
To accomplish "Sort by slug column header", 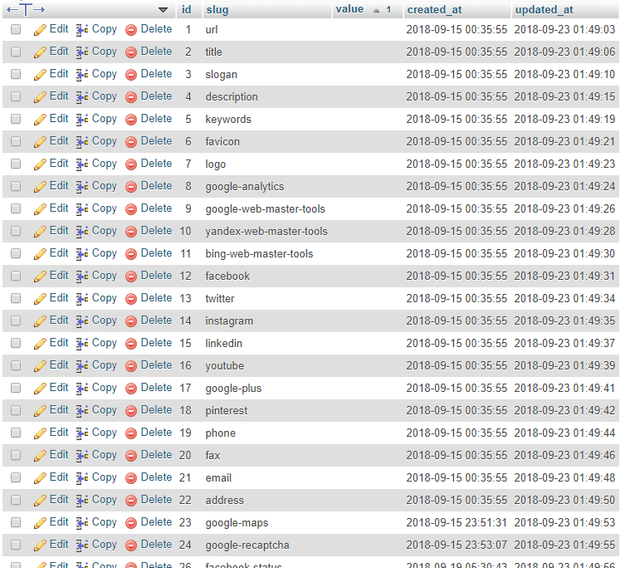I will pyautogui.click(x=217, y=10).
